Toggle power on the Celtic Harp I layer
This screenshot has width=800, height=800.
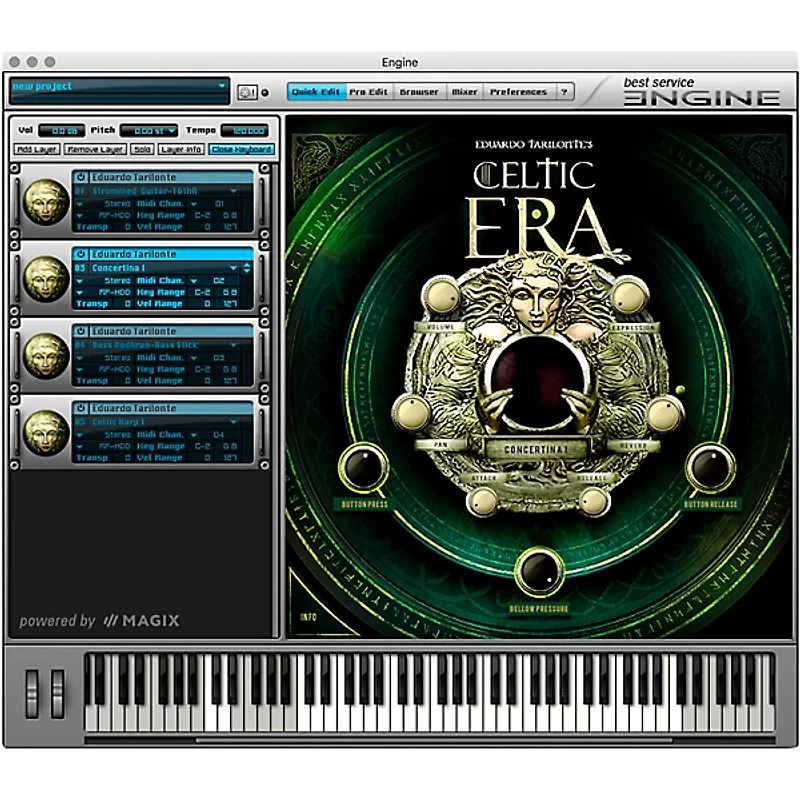pos(79,407)
